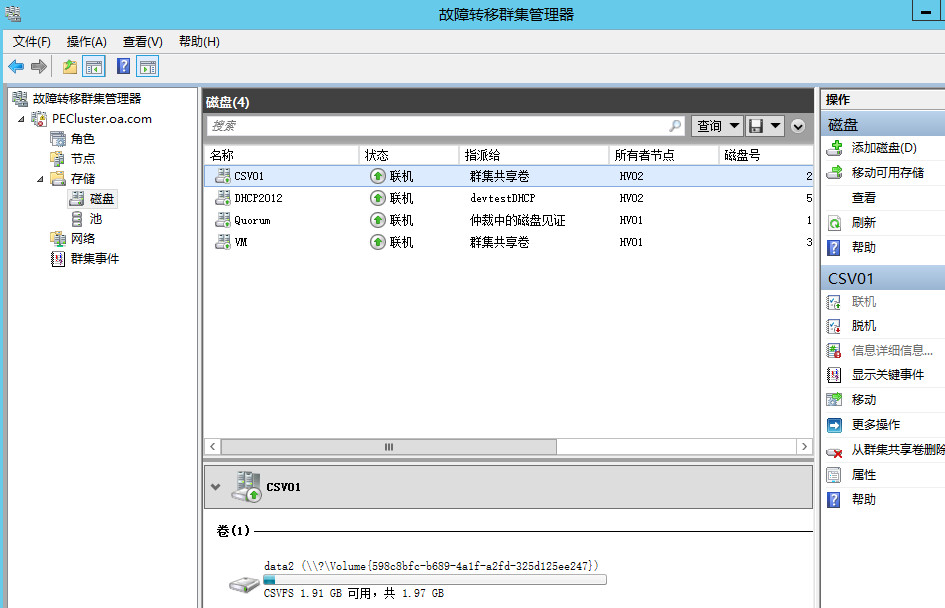The height and width of the screenshot is (608, 945).
Task: Click the VM disk icon in the list
Action: pos(222,242)
